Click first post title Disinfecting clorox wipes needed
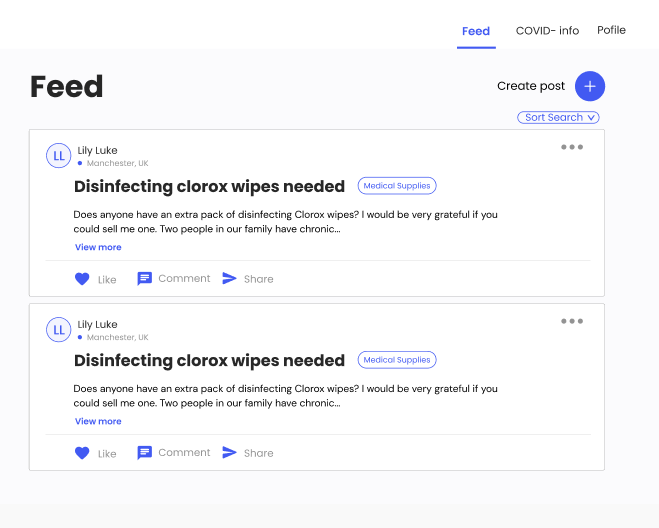Viewport: 659px width, 528px height. 209,186
